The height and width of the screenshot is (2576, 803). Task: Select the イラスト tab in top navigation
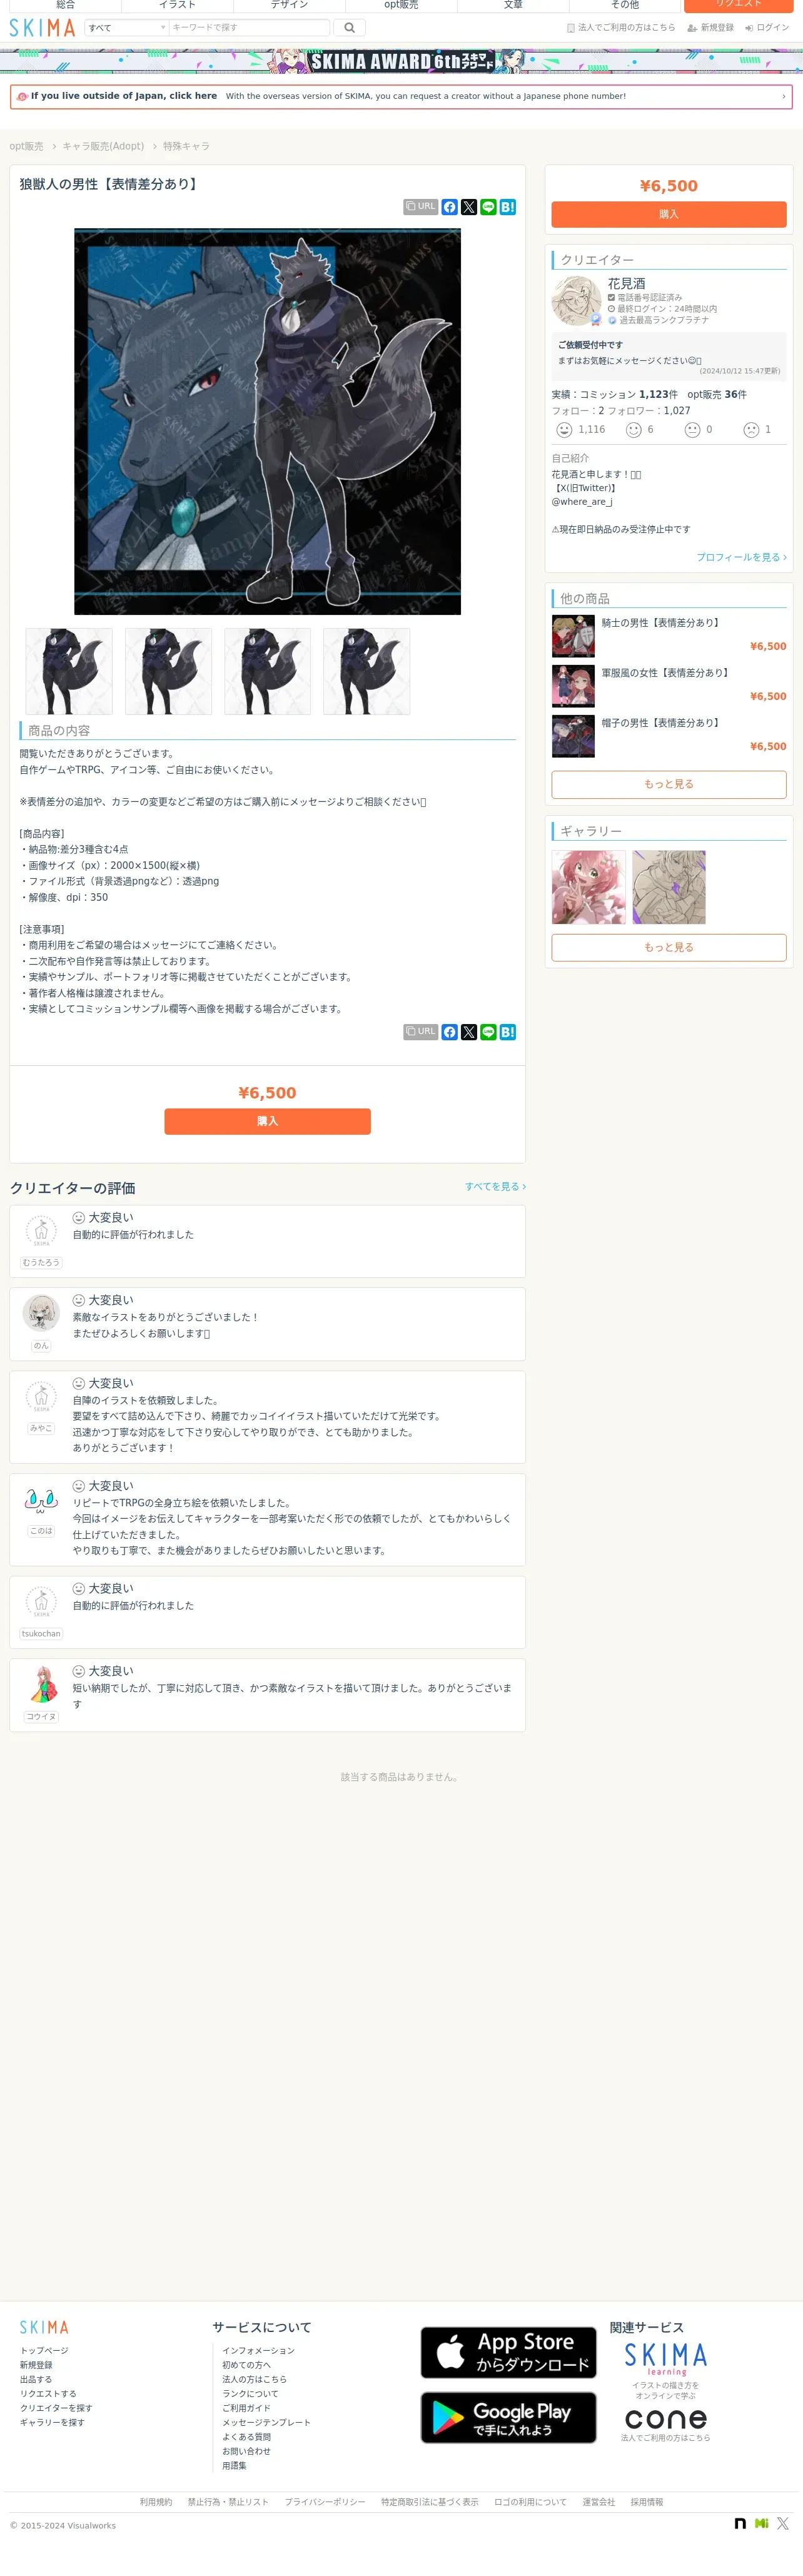click(177, 6)
